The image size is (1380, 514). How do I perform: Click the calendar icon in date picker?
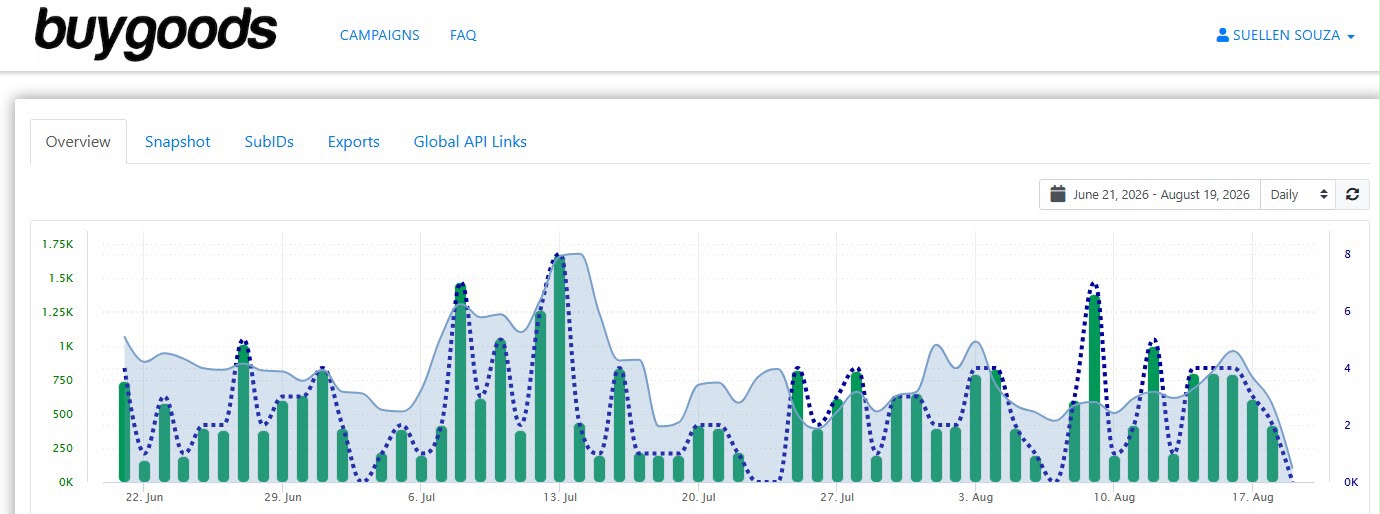coord(1057,194)
